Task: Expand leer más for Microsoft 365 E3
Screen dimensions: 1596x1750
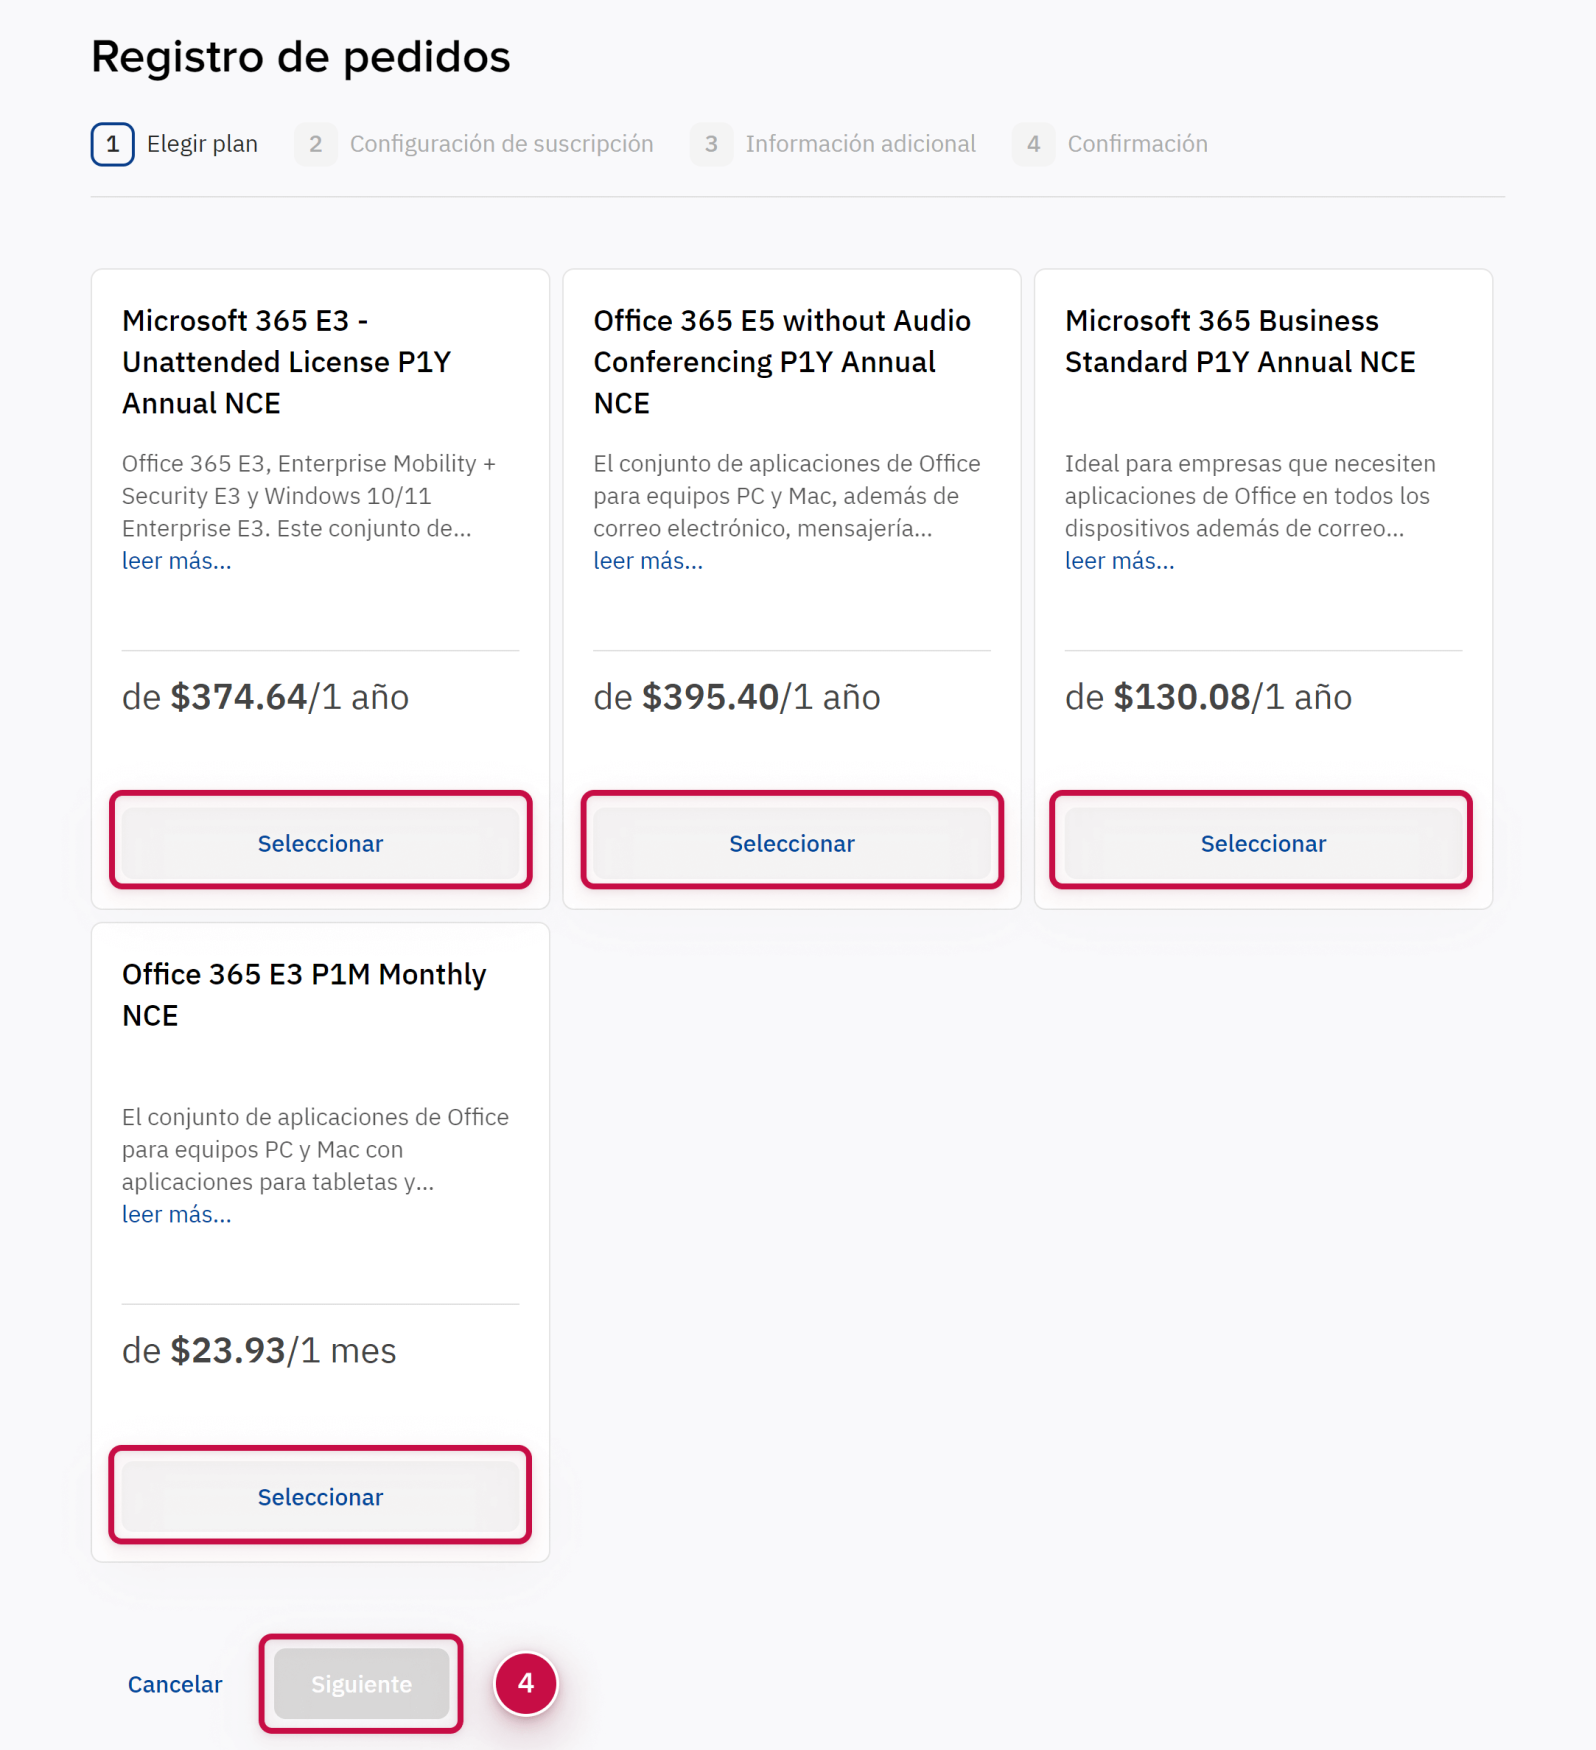Action: tap(176, 561)
